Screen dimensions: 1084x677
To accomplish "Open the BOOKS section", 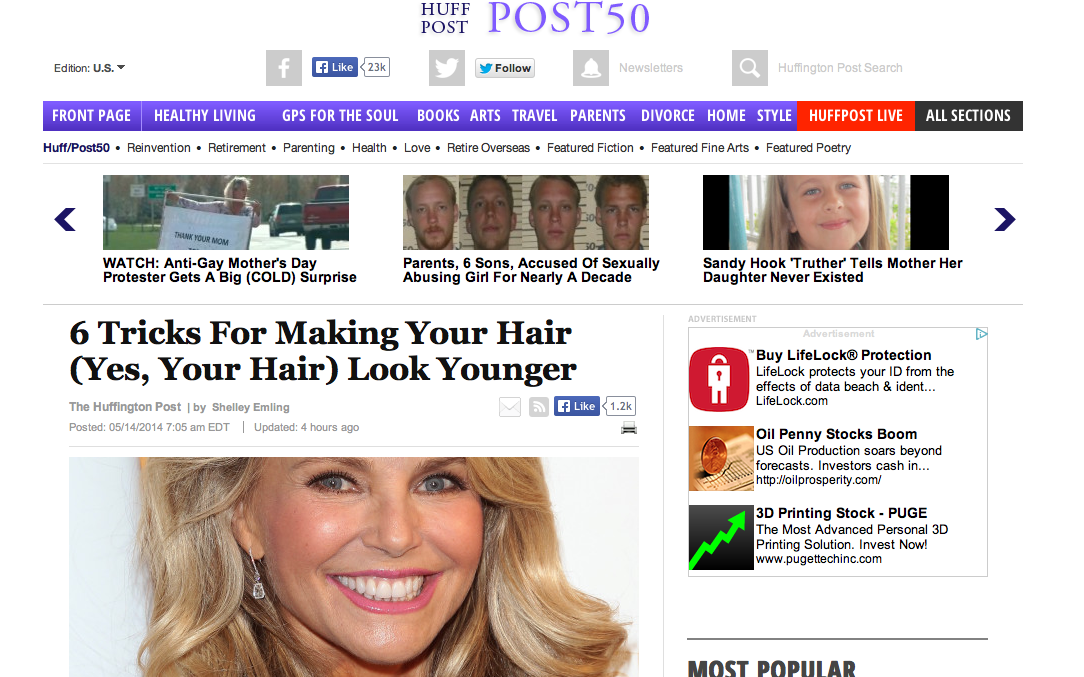I will 438,115.
